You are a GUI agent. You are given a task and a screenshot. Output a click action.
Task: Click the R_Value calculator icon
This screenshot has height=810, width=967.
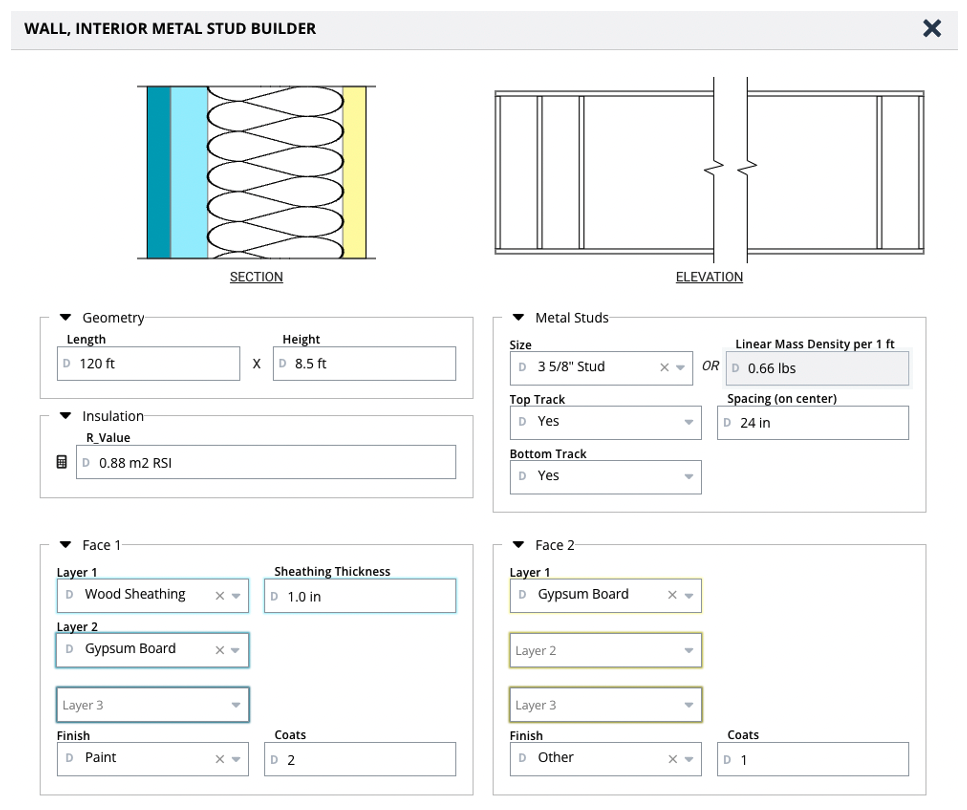click(62, 463)
